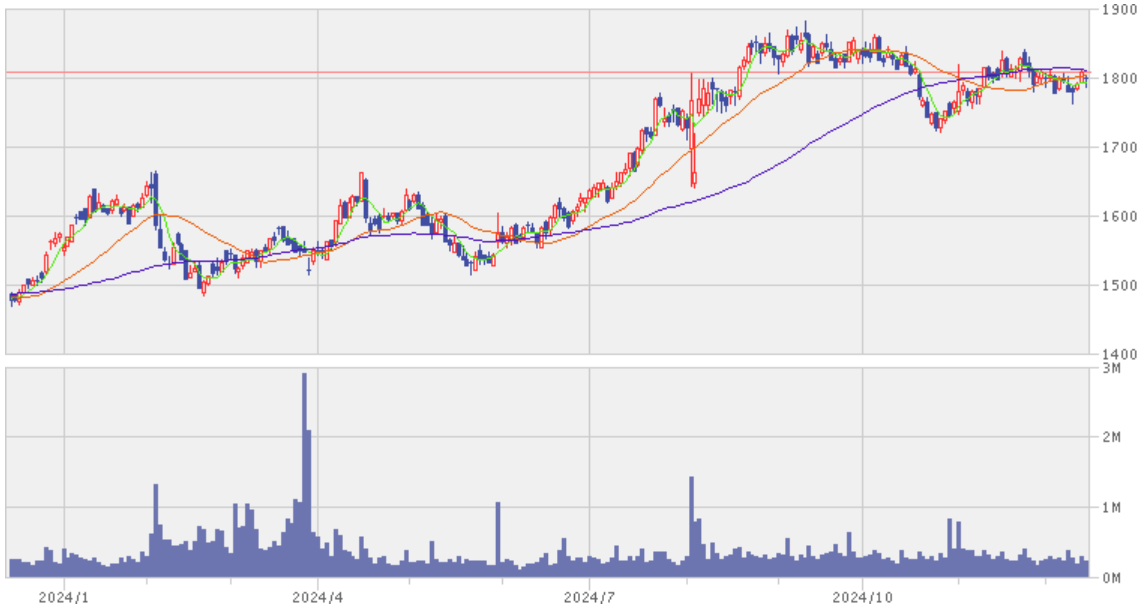Click the 2024/10 date label

pyautogui.click(x=862, y=598)
